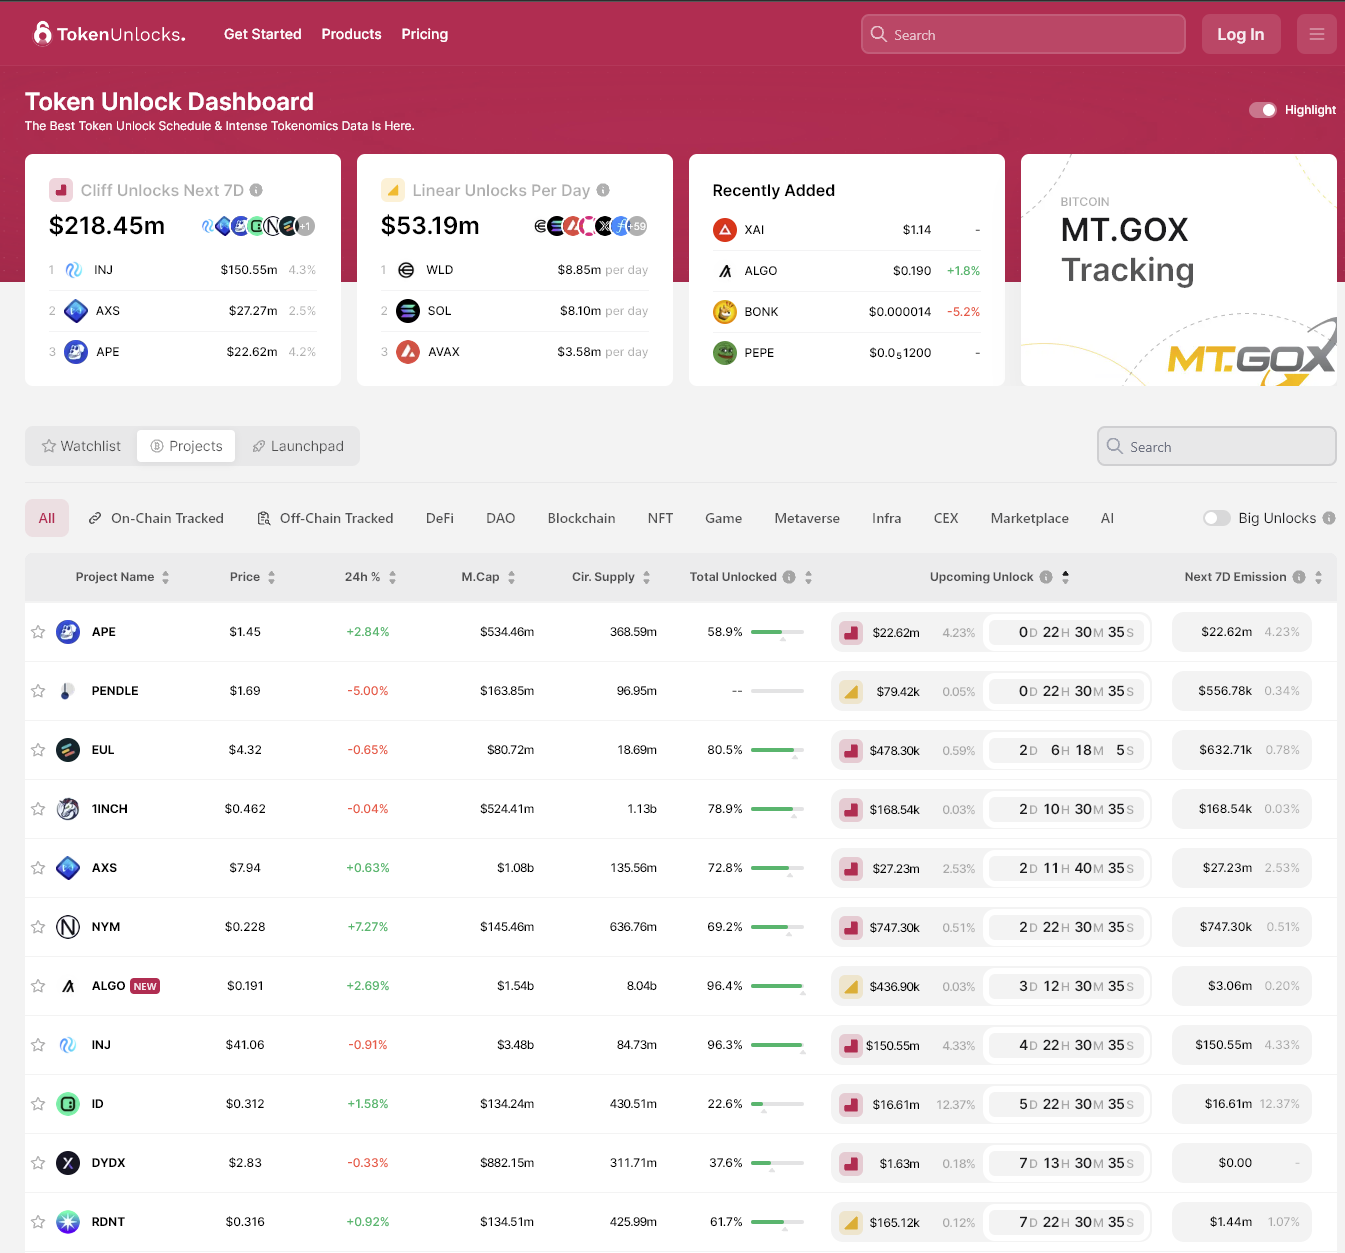Sort table by Upcoming Unlock arrows

pos(1065,577)
